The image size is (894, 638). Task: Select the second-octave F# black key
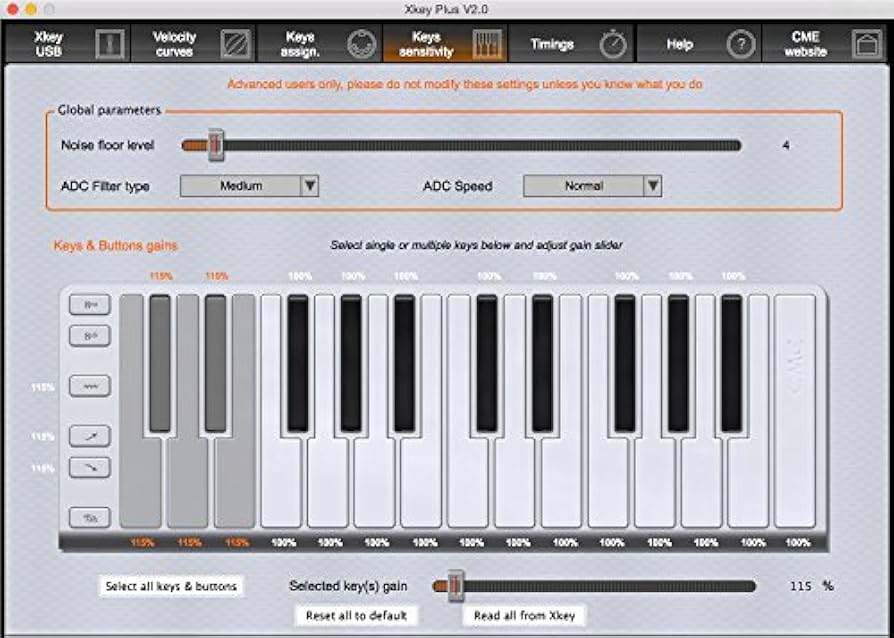click(625, 363)
